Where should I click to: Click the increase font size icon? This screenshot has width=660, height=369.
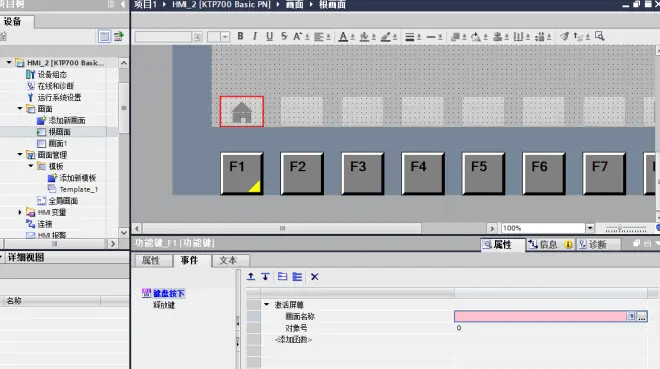click(x=298, y=36)
